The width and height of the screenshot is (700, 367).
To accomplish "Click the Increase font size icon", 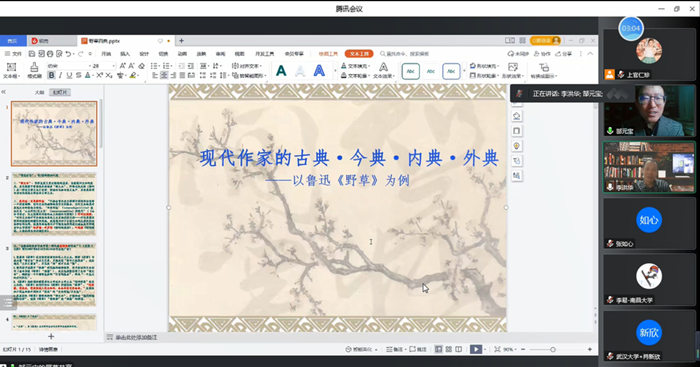I will [x=123, y=66].
